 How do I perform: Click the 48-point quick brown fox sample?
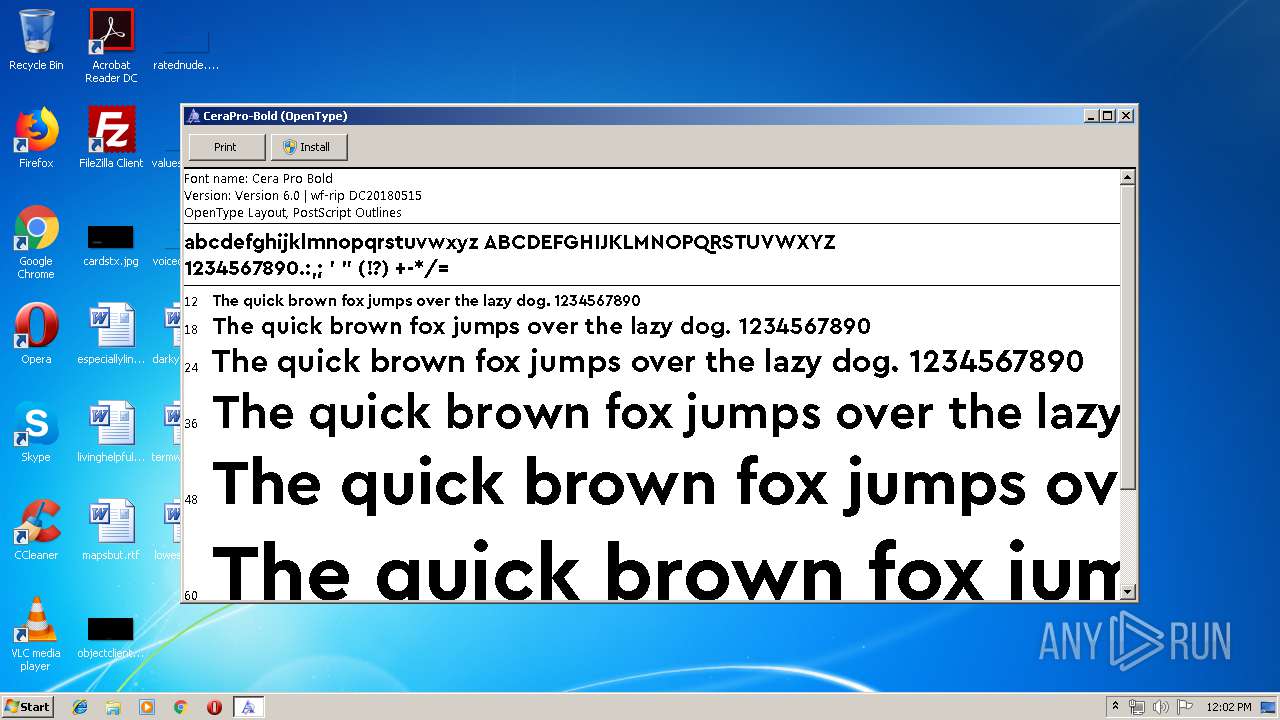coord(666,484)
